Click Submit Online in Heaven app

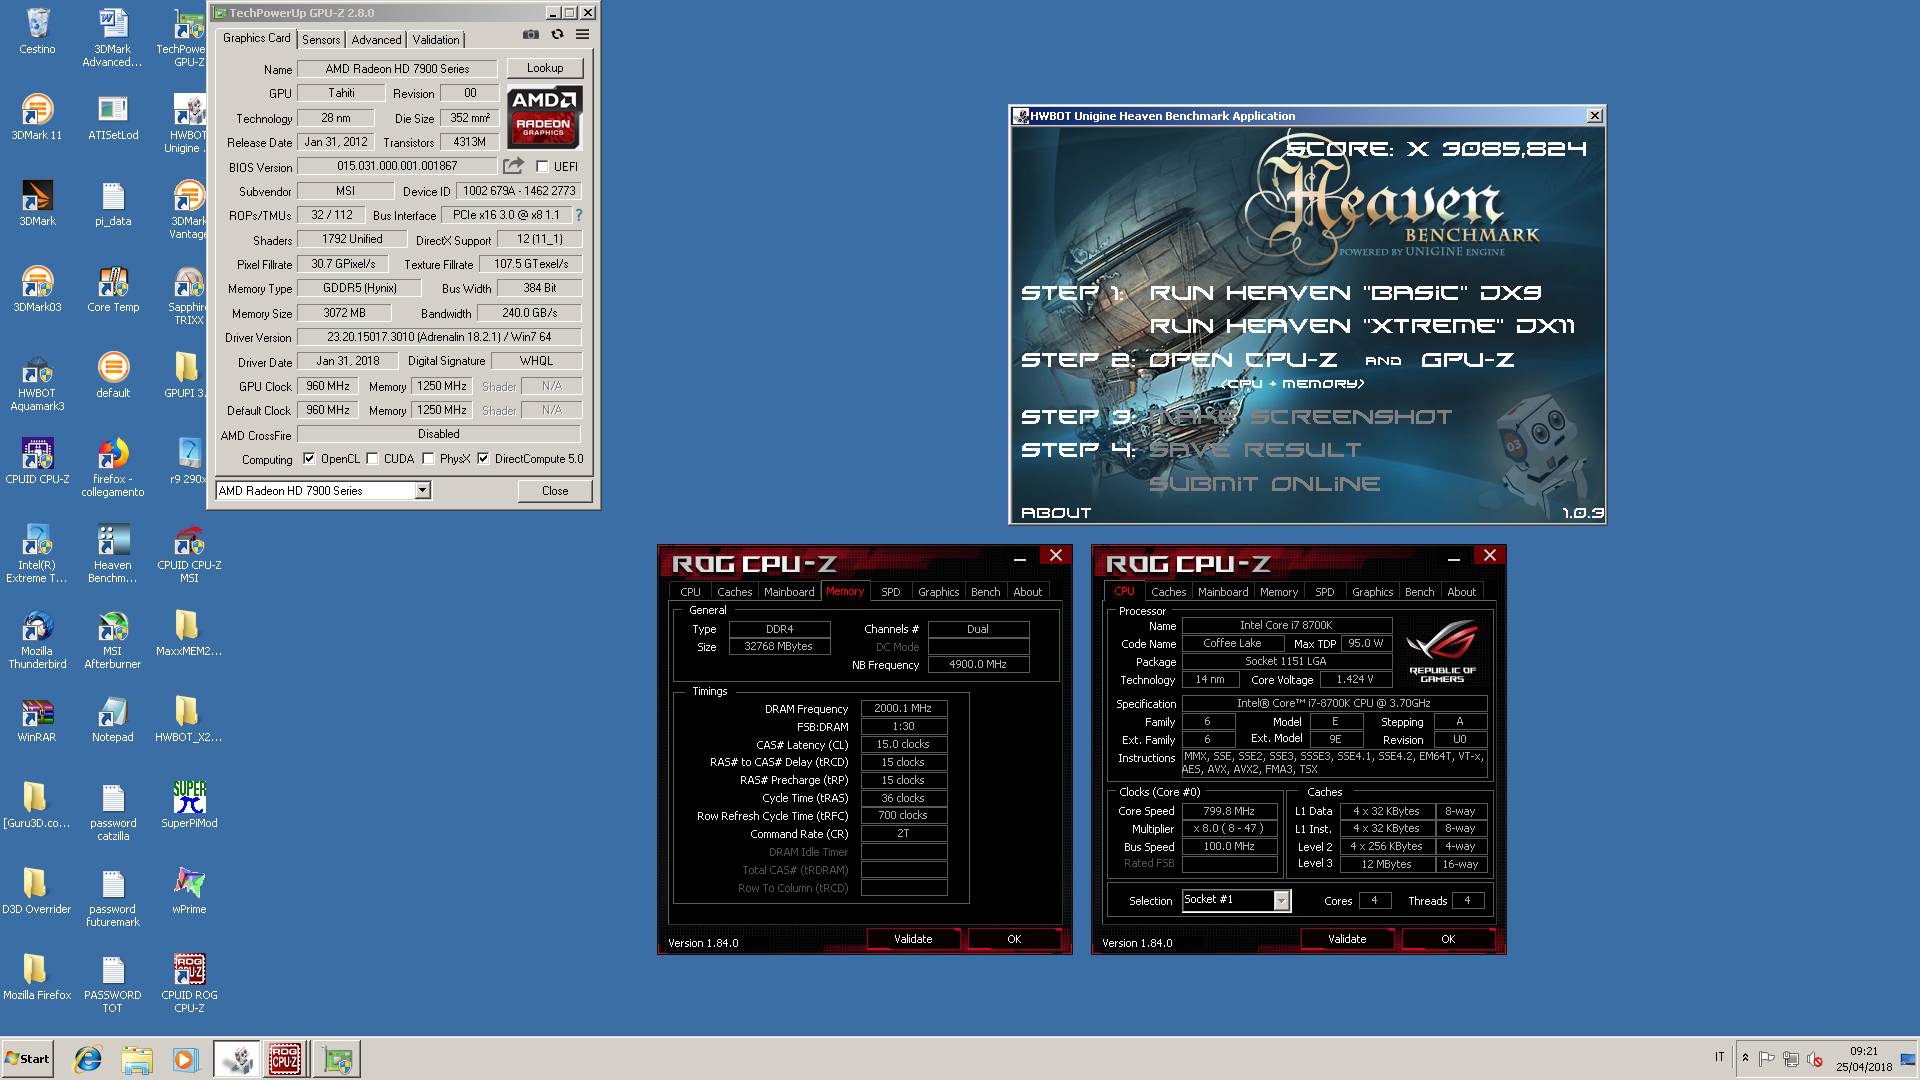pos(1265,484)
